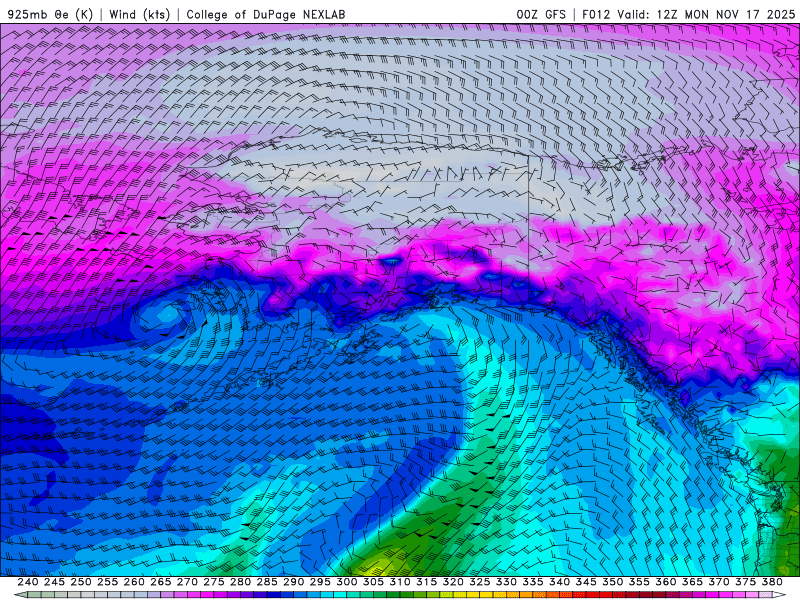Click the right arrow end of the color bar
Viewport: 800px width, 600px height.
pos(780,595)
